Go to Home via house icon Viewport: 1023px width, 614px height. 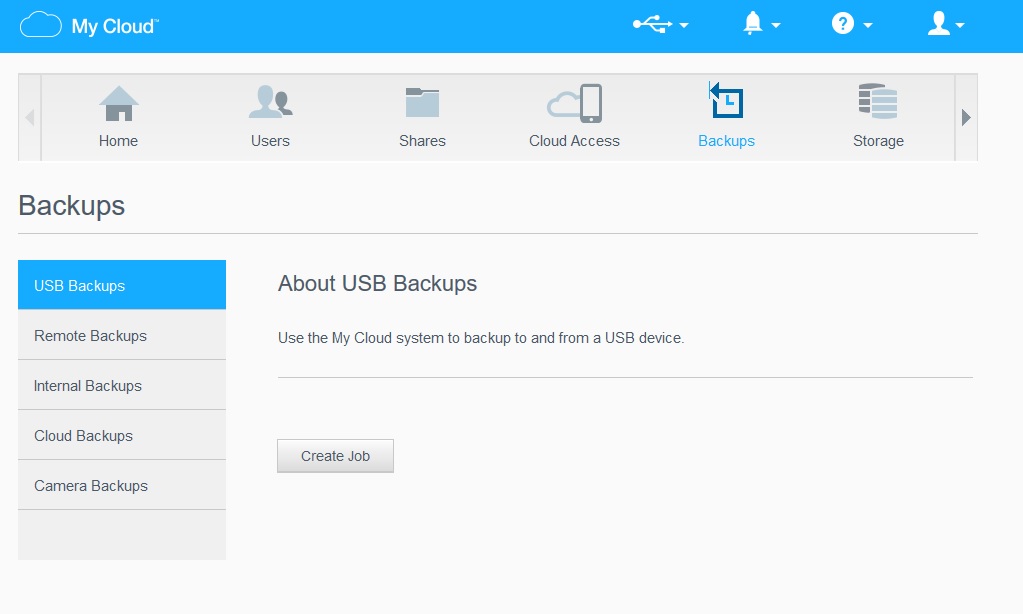coord(119,104)
